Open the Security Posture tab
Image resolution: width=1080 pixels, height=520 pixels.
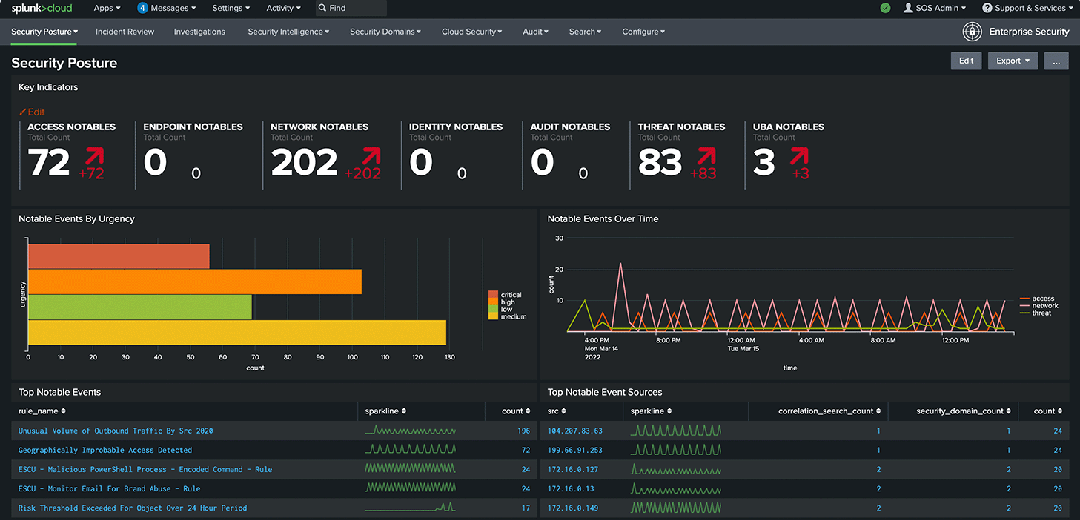click(x=45, y=32)
